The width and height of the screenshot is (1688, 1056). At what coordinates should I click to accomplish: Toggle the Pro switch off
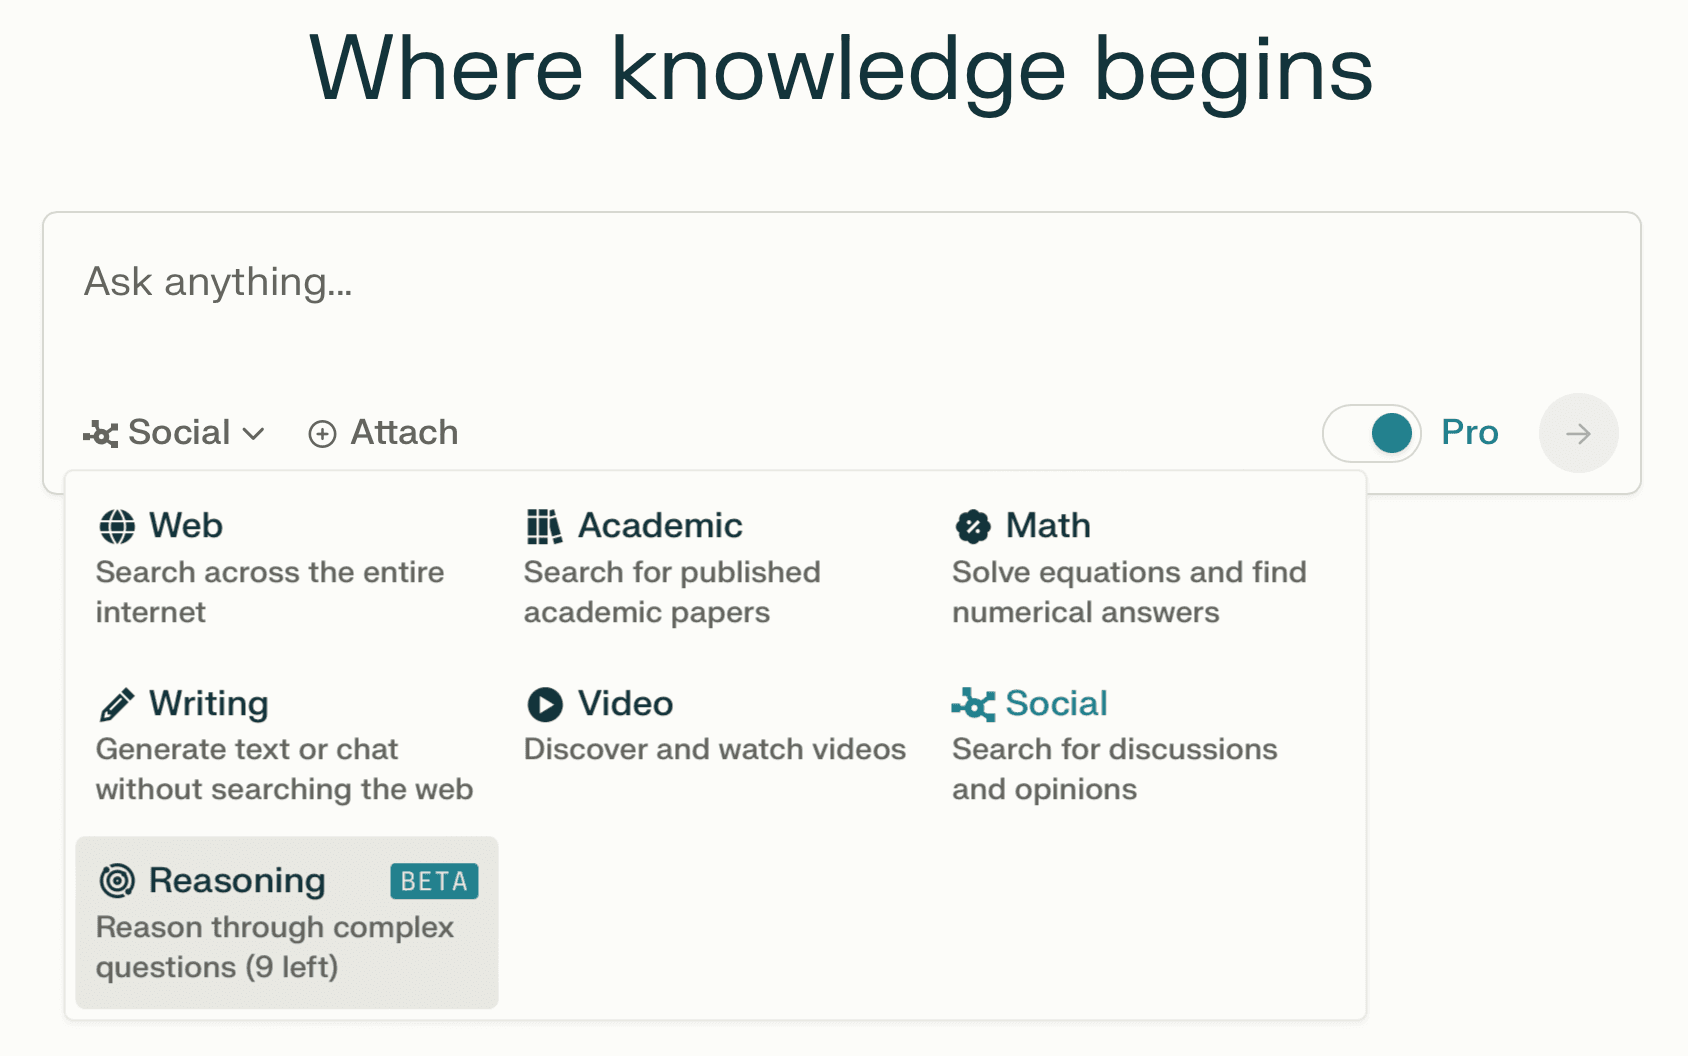pyautogui.click(x=1372, y=433)
